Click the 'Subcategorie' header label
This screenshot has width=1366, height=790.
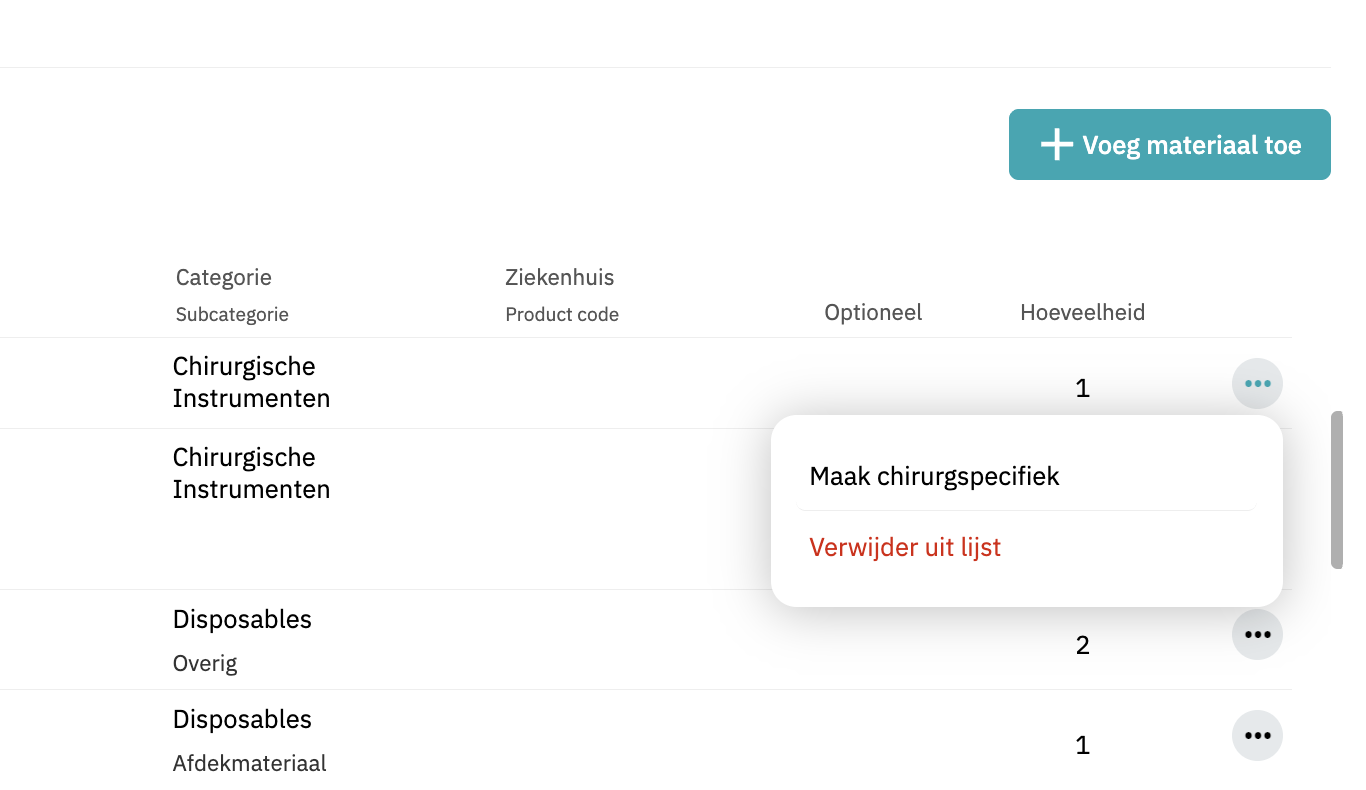(x=232, y=315)
